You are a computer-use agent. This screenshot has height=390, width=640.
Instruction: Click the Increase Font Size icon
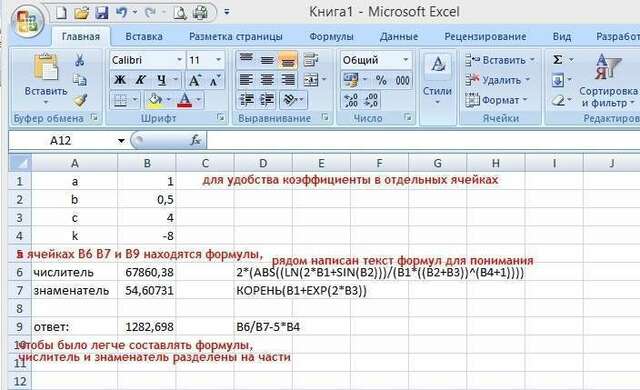pos(195,80)
